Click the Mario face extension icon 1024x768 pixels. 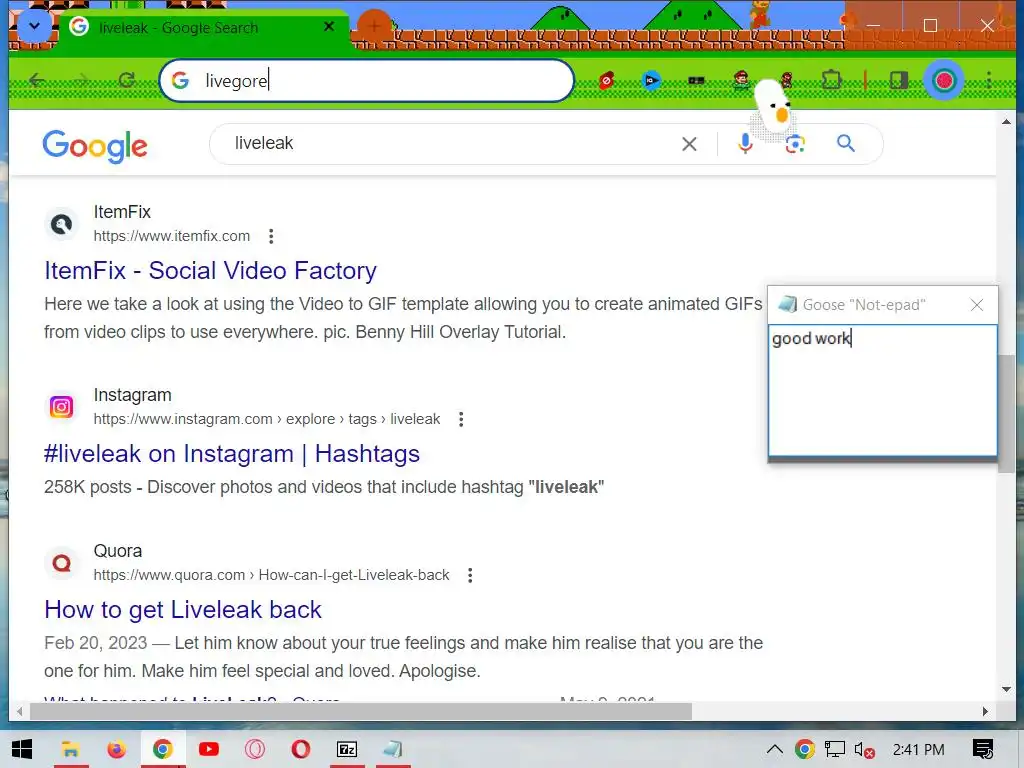741,80
